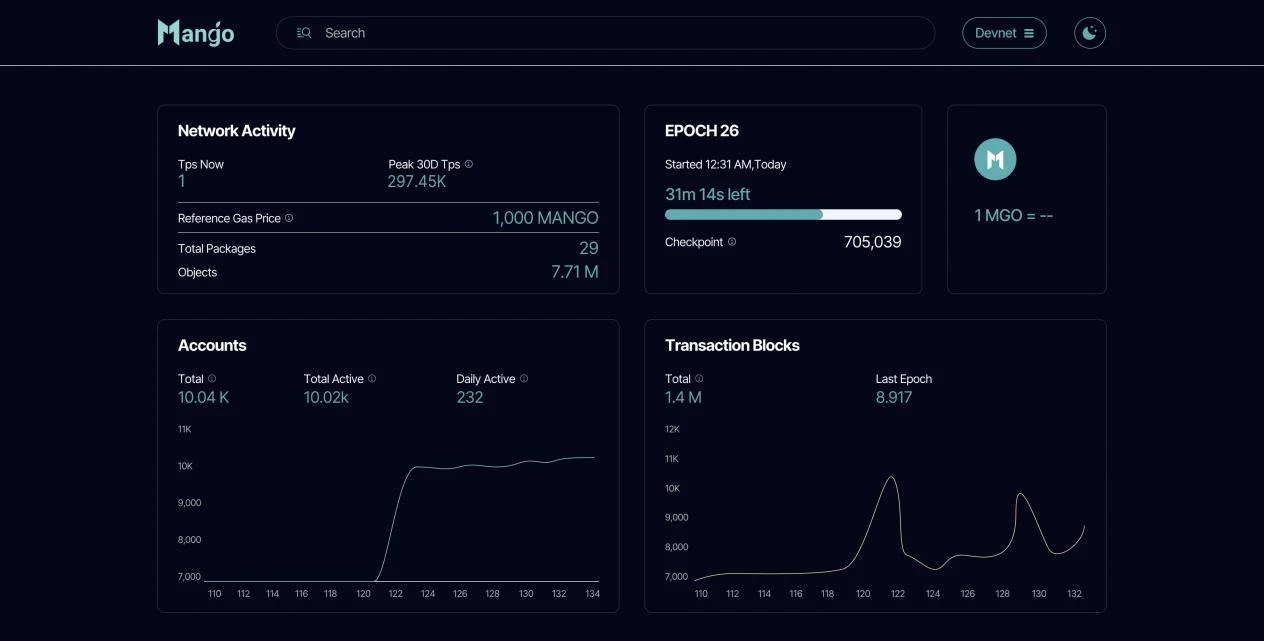Screen dimensions: 1264x641
Task: Click the Peak 30D Tps info icon
Action: (x=467, y=163)
